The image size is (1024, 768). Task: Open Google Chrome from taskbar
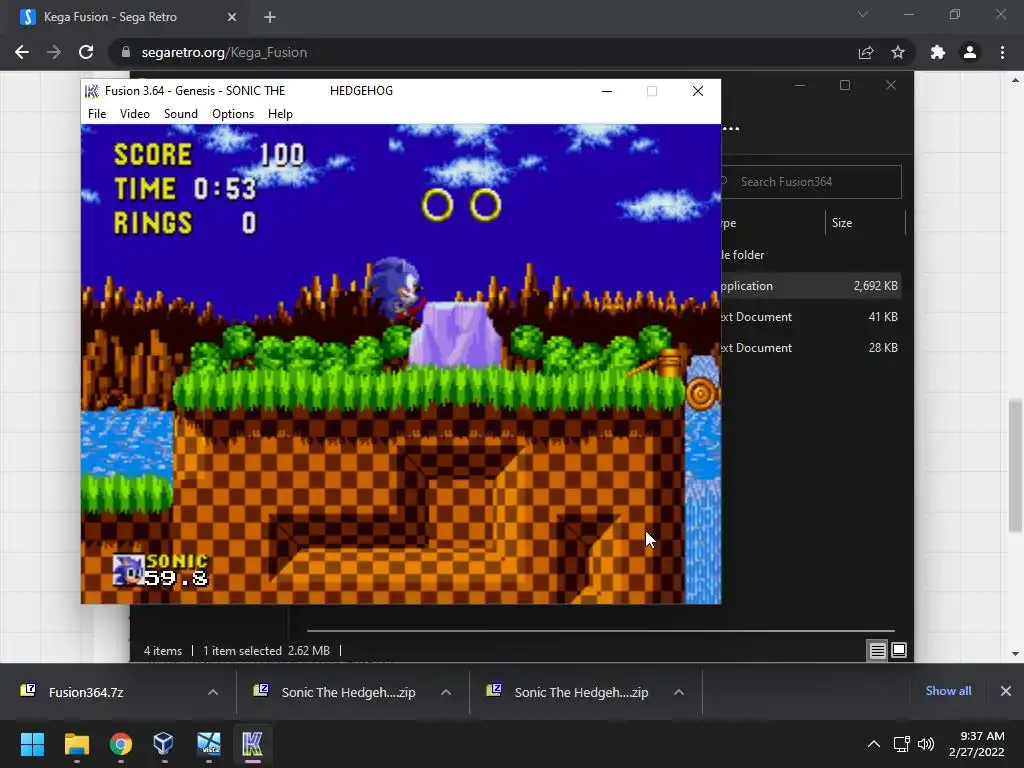[121, 744]
